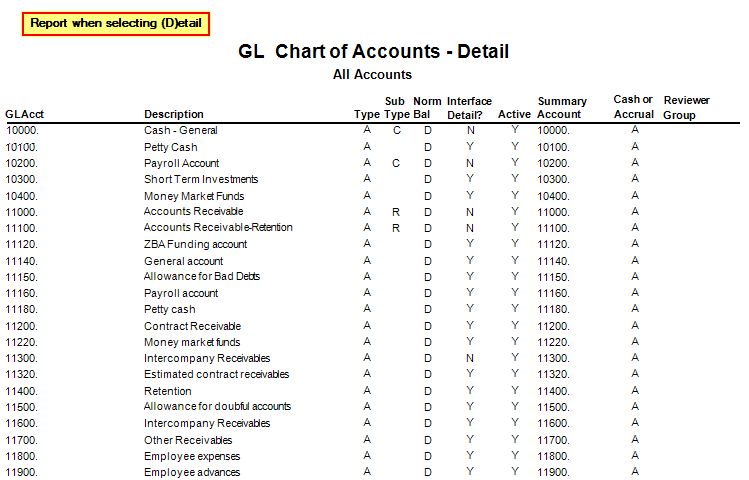Click 10300. in the GLAcct column
The height and width of the screenshot is (480, 749).
point(21,179)
